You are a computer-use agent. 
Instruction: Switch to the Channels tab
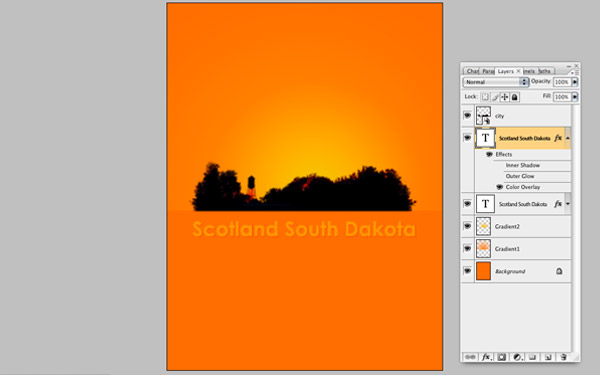(529, 71)
